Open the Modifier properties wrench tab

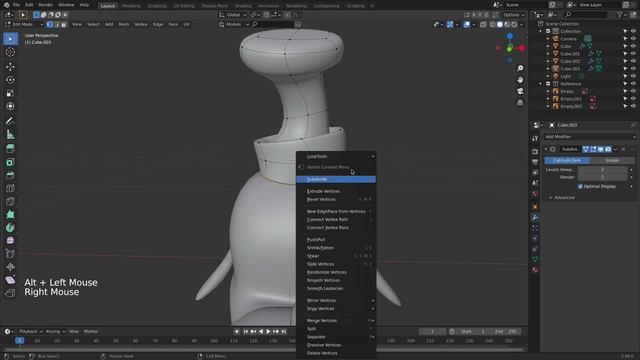(535, 218)
